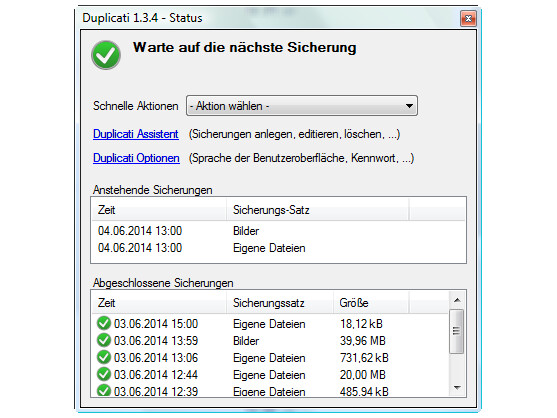Click the 20,00 MB size value
Image resolution: width=557 pixels, height=418 pixels.
click(x=363, y=375)
